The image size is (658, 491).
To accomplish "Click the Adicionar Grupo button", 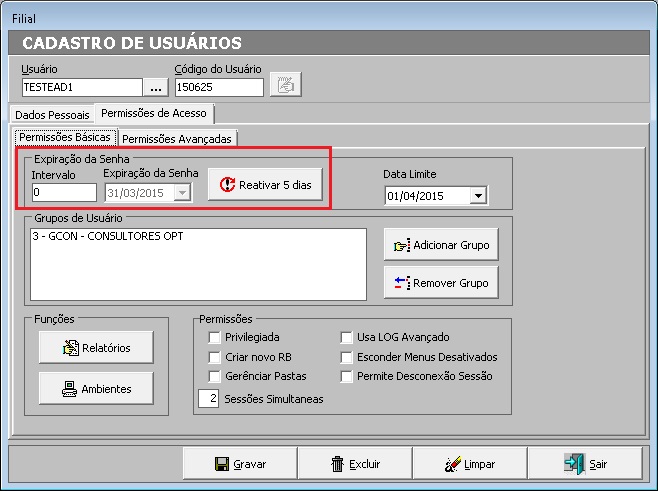I will [440, 244].
